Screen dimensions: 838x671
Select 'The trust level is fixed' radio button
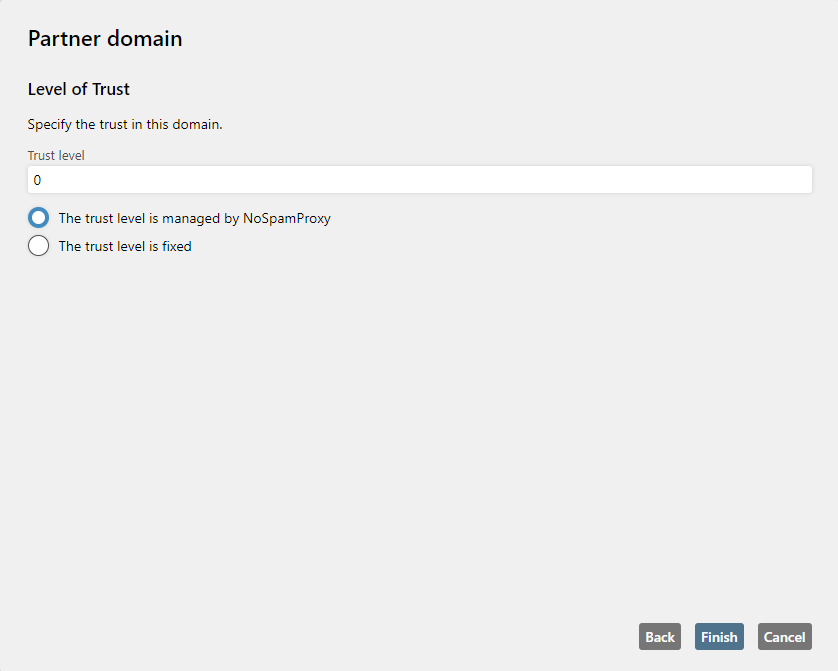click(38, 246)
